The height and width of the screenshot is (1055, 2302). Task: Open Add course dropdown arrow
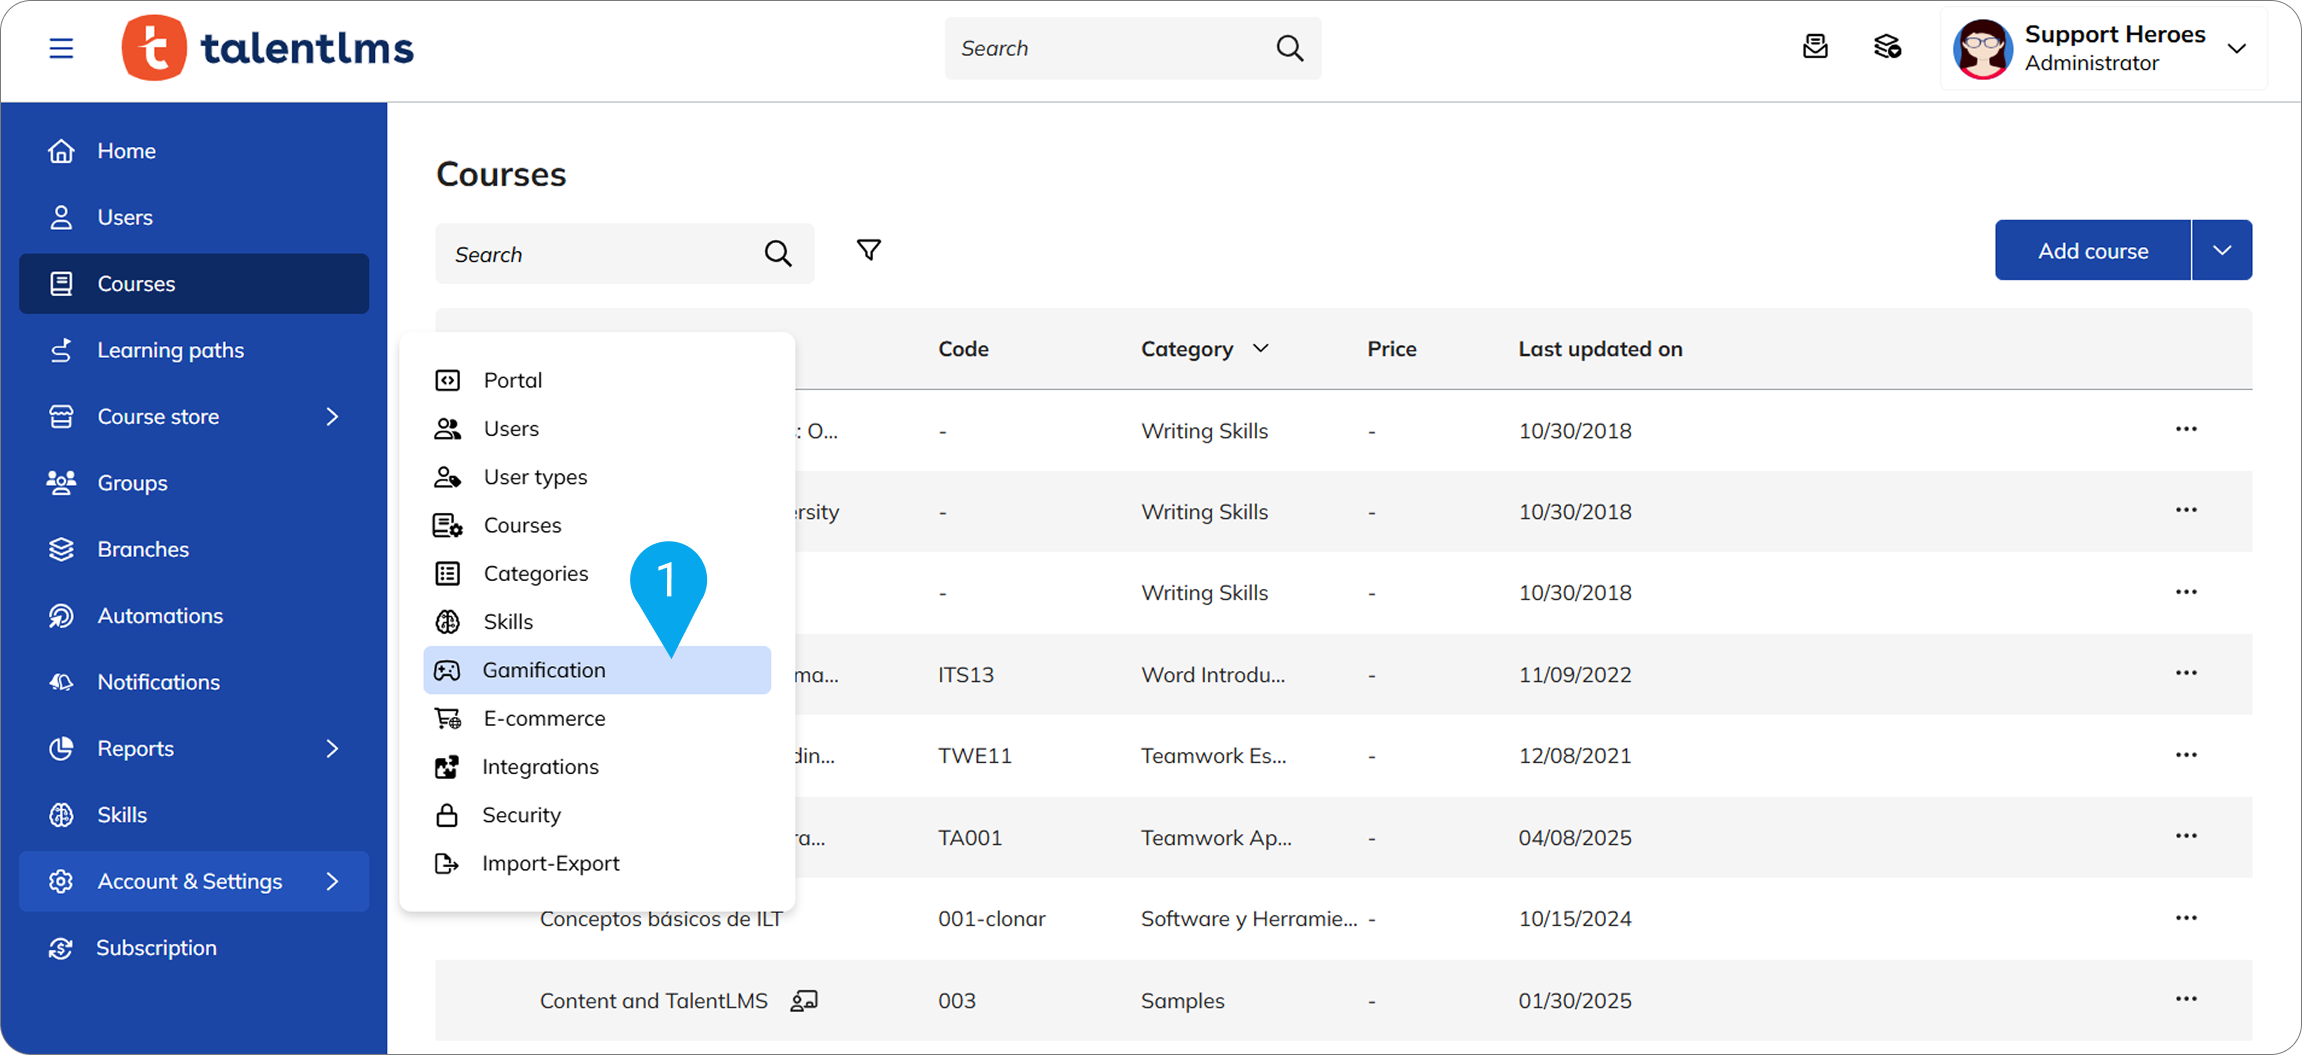click(2221, 250)
